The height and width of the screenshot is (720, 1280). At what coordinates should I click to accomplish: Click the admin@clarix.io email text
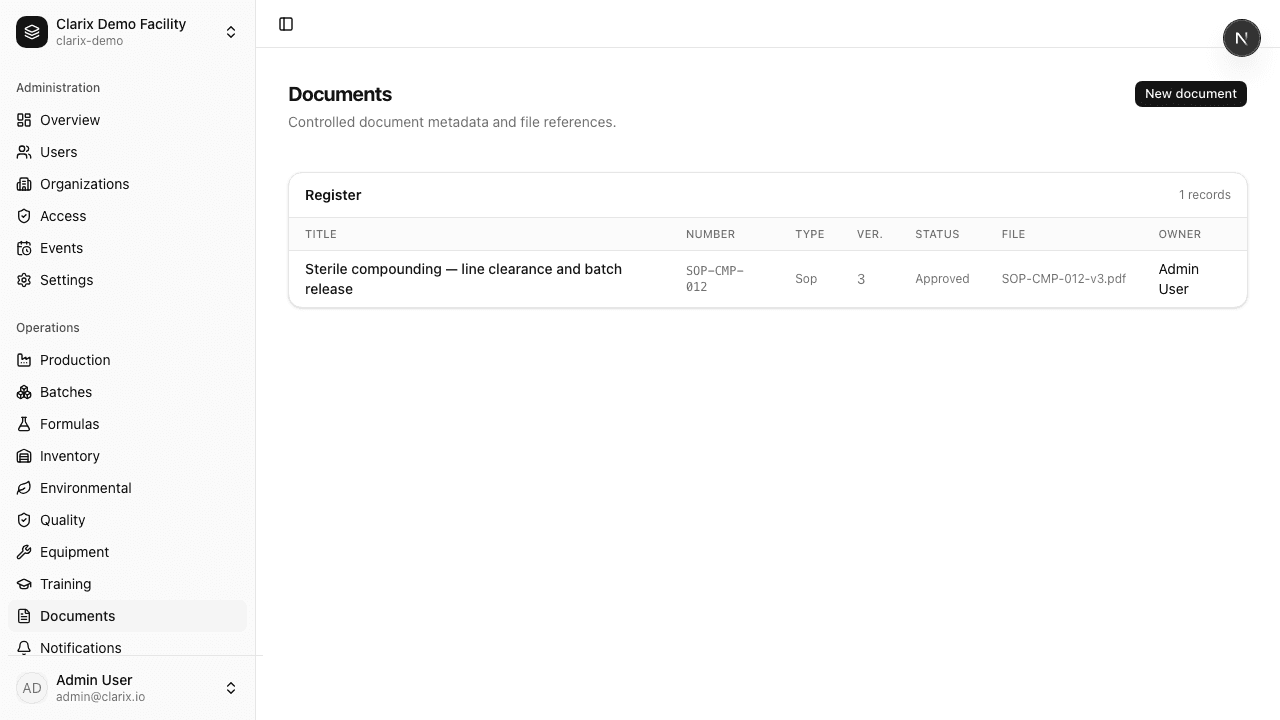point(100,697)
